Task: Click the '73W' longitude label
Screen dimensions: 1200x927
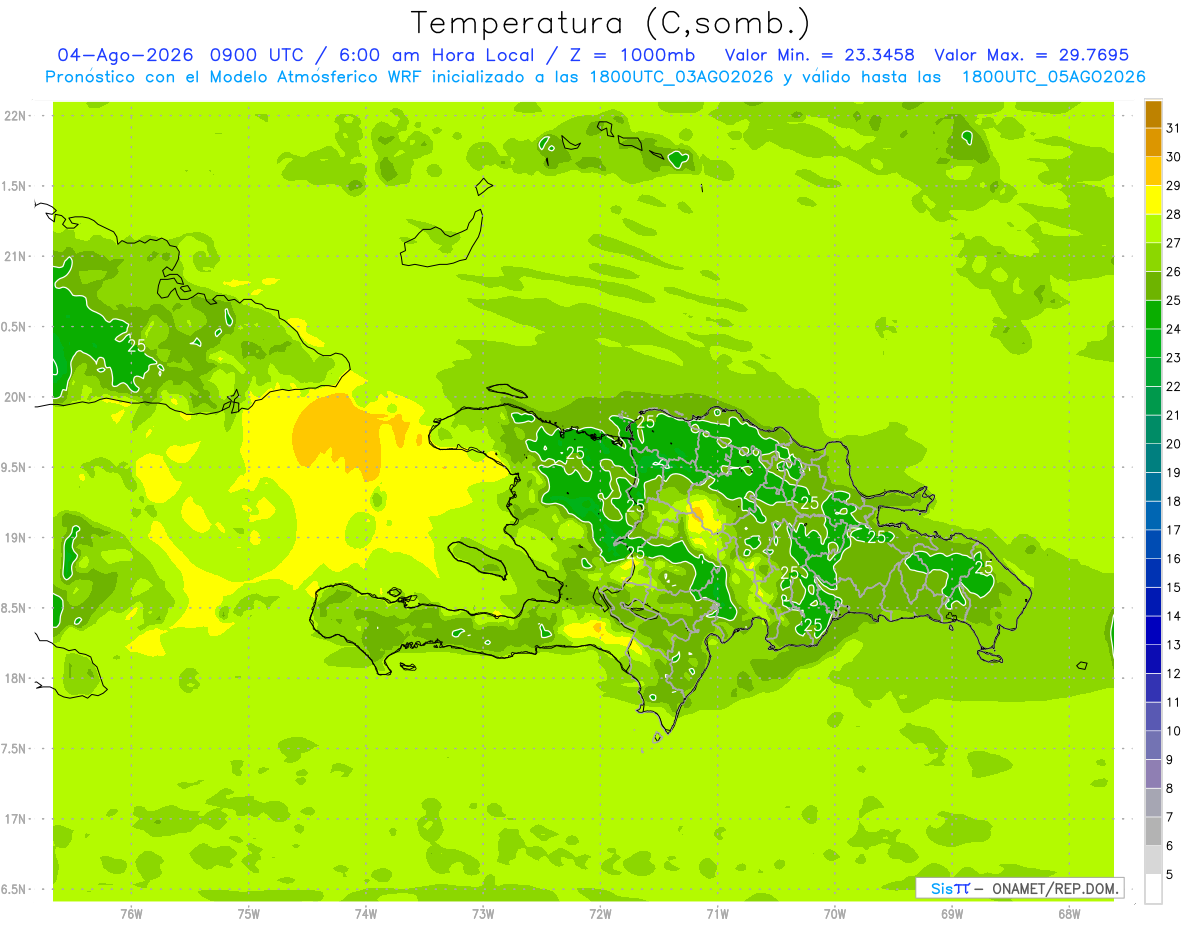Action: click(483, 913)
